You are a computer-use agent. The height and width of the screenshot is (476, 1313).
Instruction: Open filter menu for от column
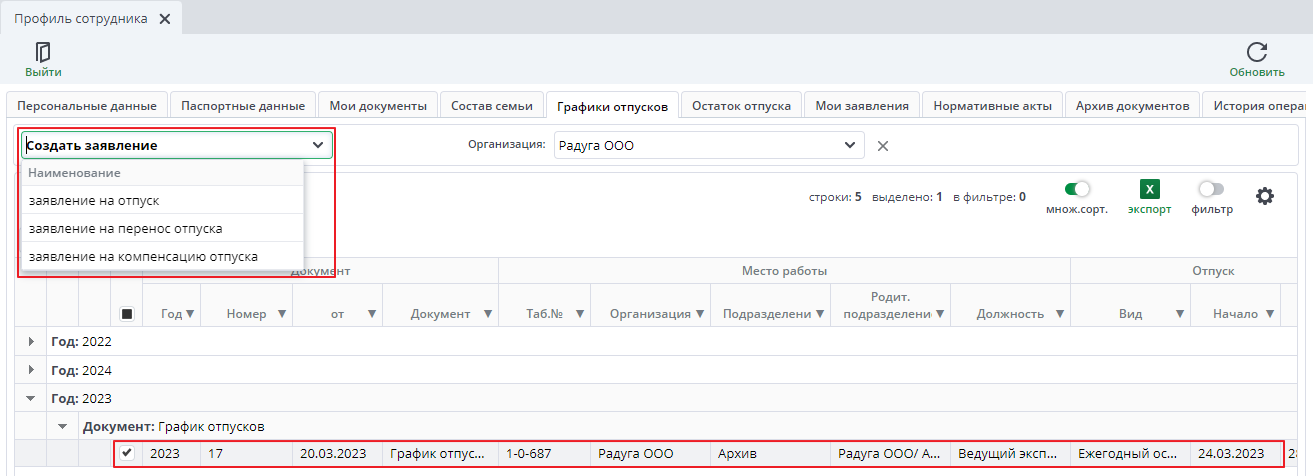click(x=372, y=314)
